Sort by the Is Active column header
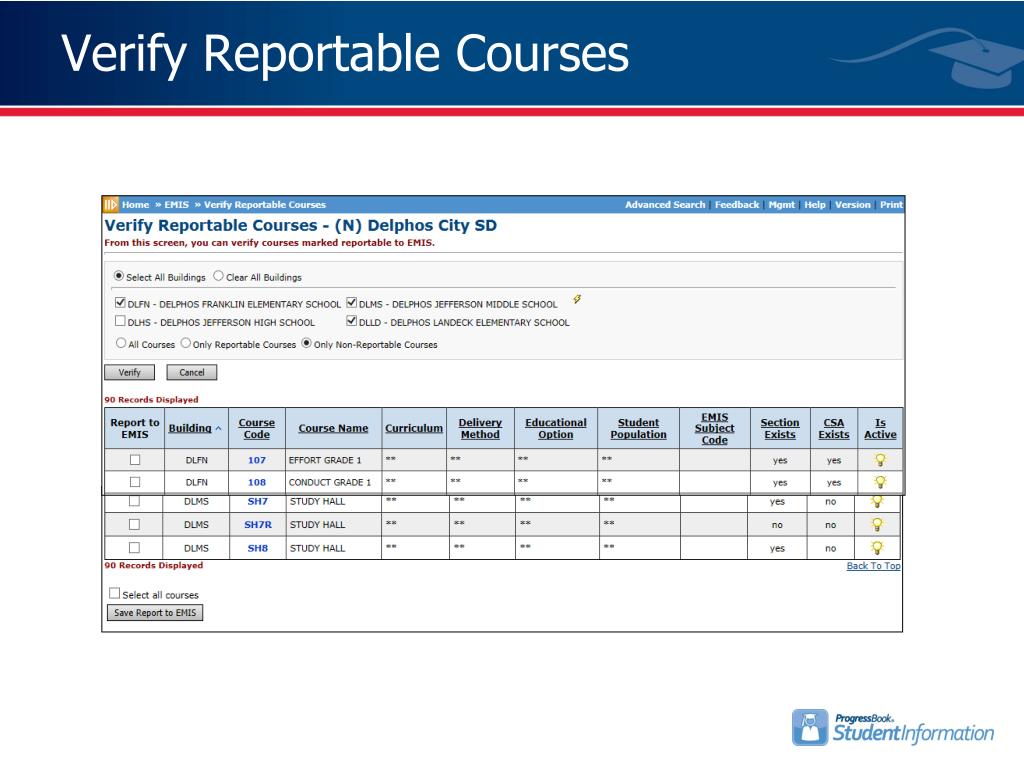Viewport: 1024px width, 768px height. pyautogui.click(x=880, y=428)
